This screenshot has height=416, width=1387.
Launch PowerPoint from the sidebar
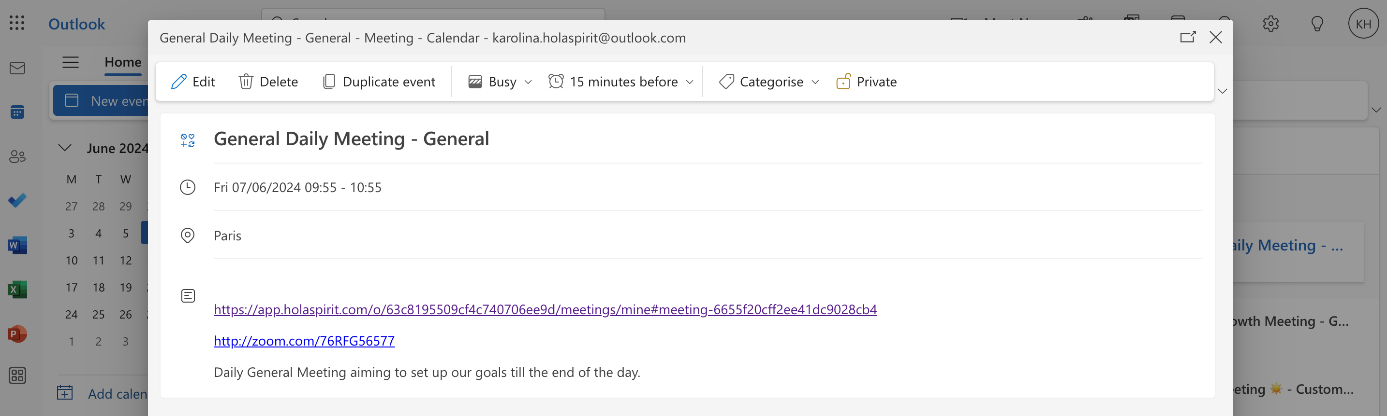pos(17,333)
